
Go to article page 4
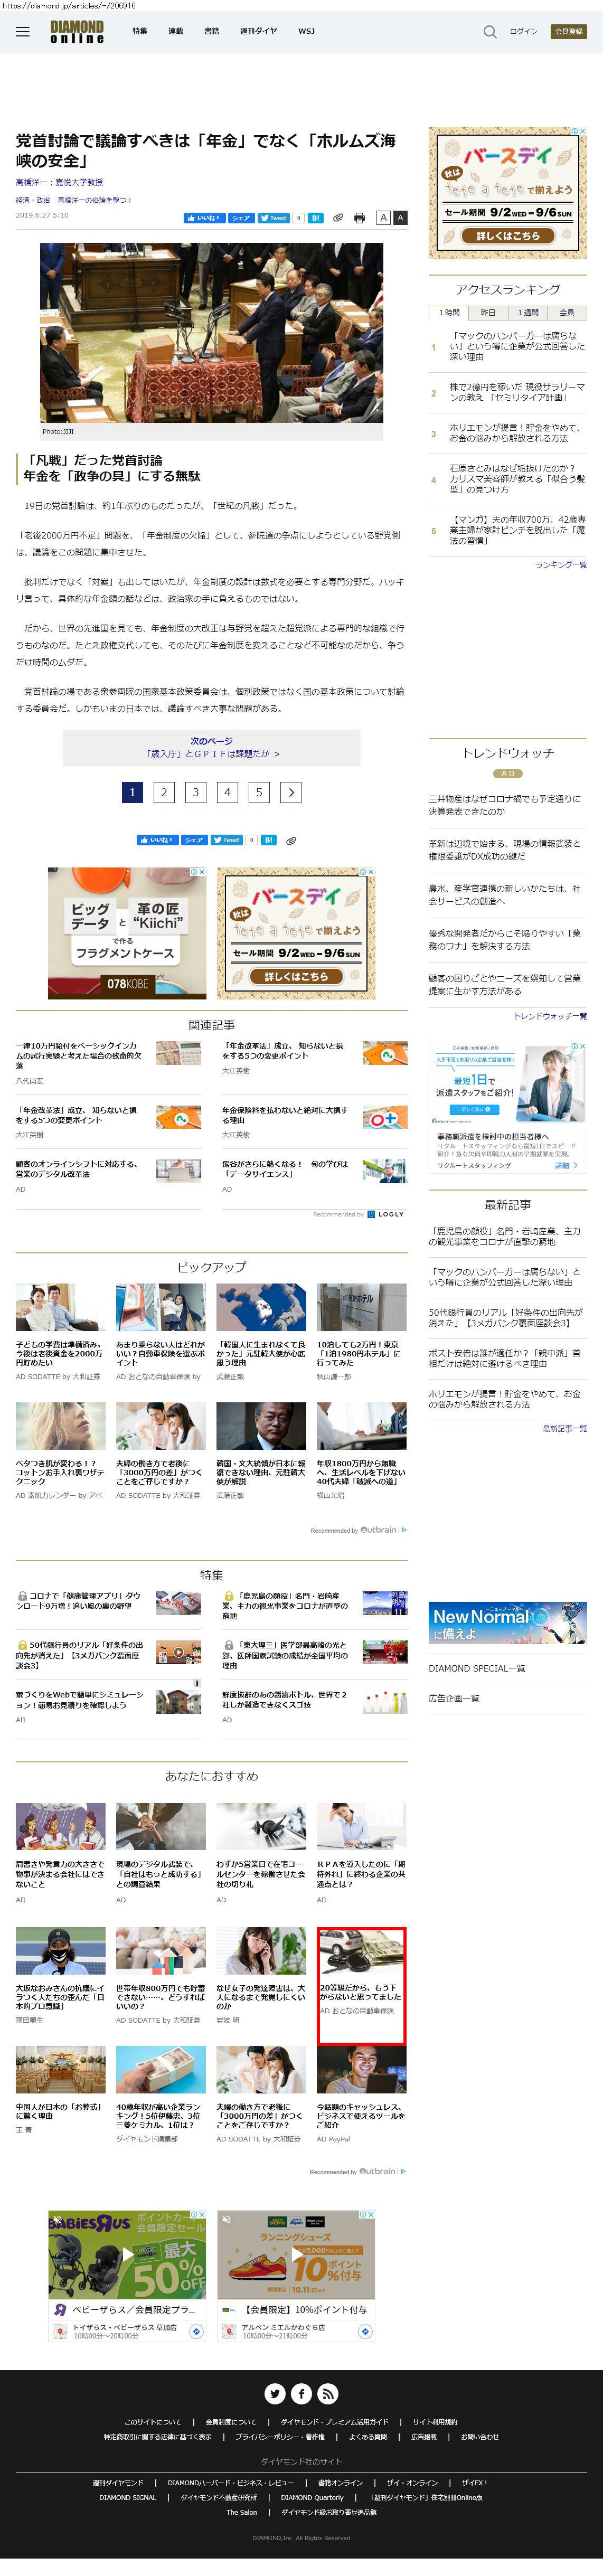(x=228, y=792)
